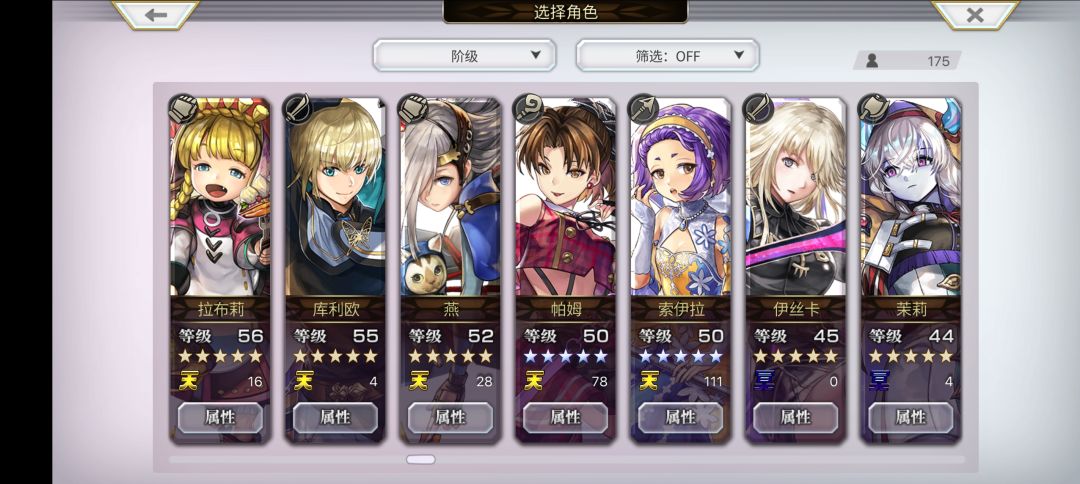The width and height of the screenshot is (1080, 484).
Task: Click the fist class icon on 拉布莉
Action: click(x=183, y=109)
